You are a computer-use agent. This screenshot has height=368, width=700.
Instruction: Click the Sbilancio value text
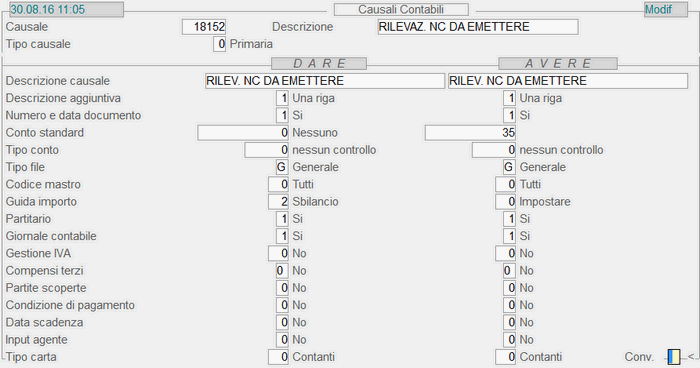point(315,202)
